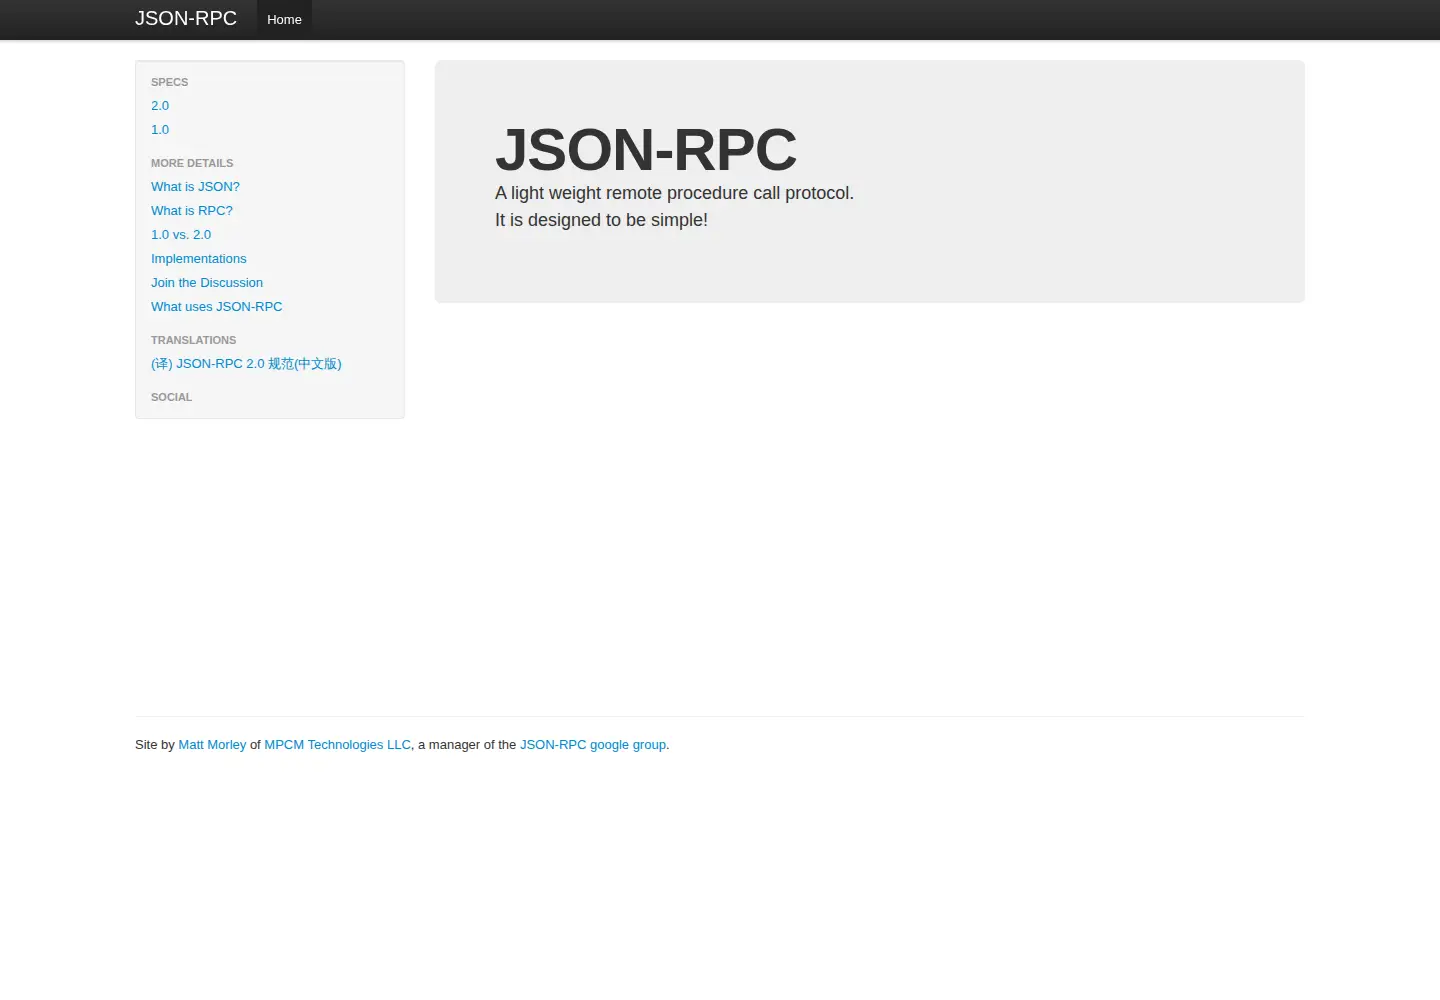Open the JSON-RPC google group link

click(x=593, y=745)
